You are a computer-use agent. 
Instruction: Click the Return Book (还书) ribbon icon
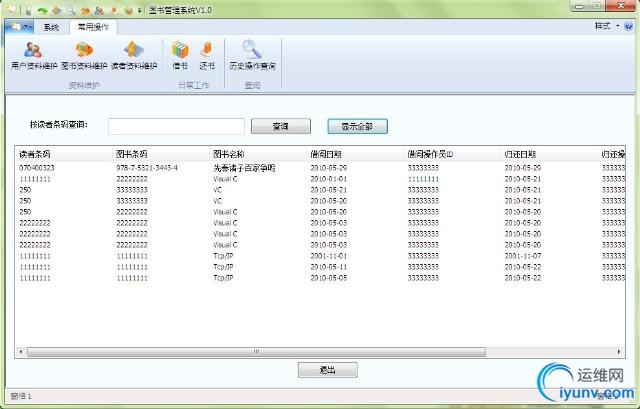point(207,56)
